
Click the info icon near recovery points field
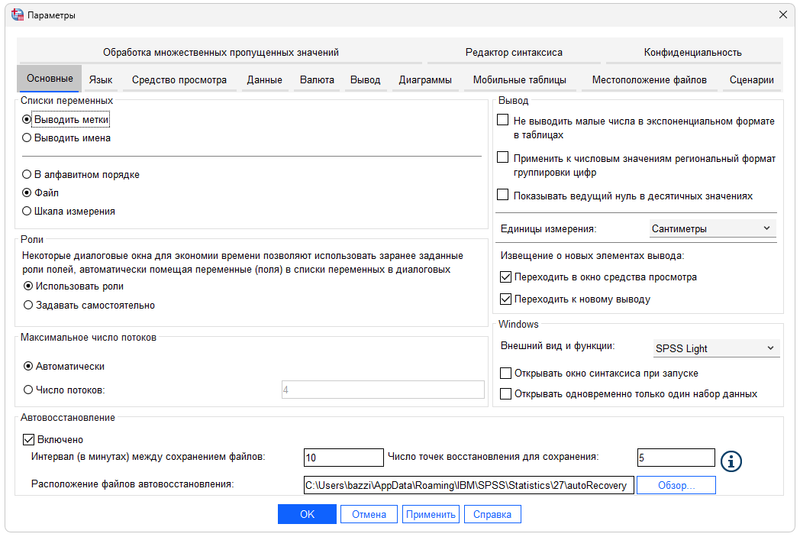pyautogui.click(x=733, y=460)
